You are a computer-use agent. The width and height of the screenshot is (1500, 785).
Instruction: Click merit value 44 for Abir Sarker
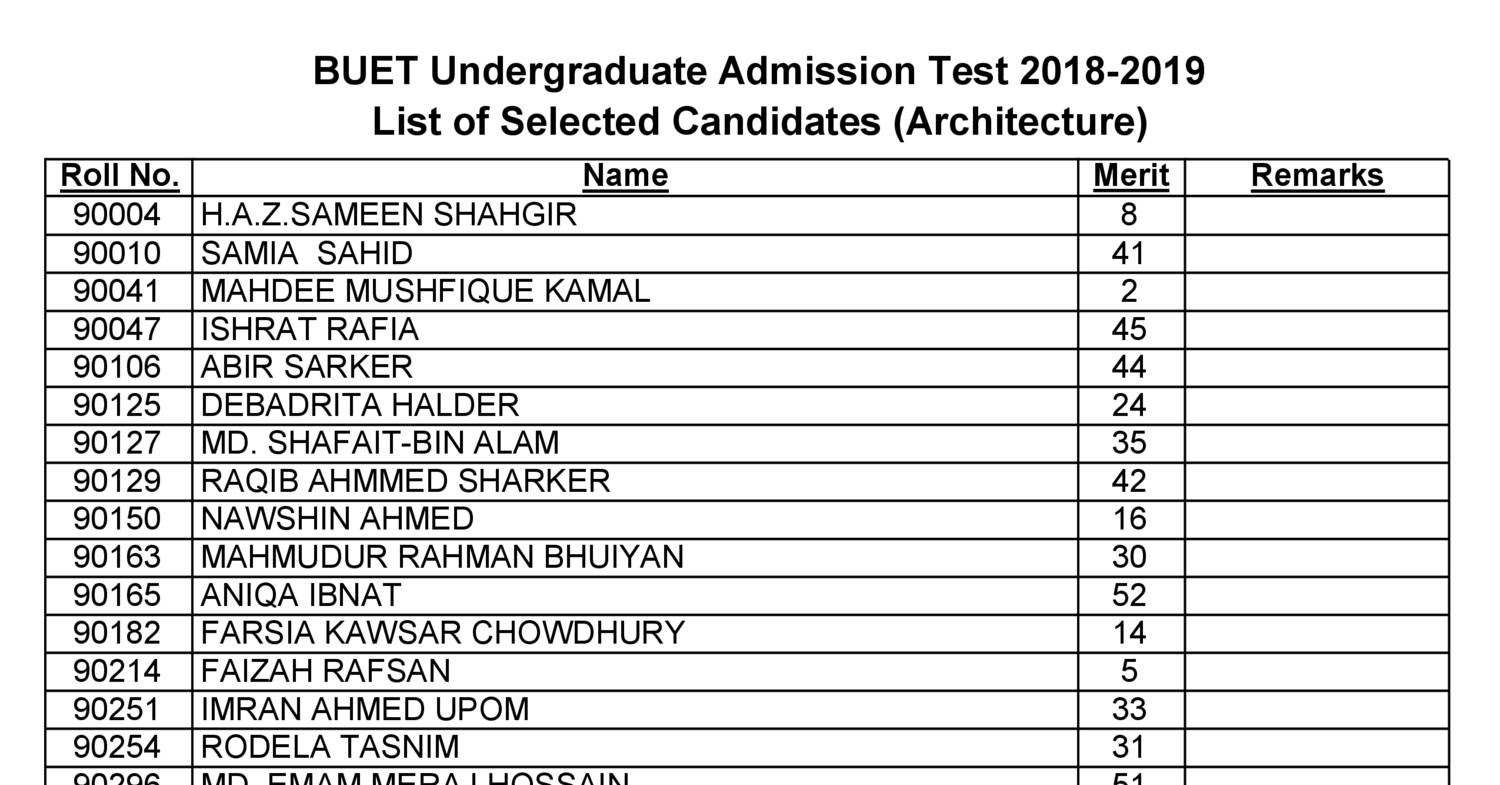(x=1129, y=367)
